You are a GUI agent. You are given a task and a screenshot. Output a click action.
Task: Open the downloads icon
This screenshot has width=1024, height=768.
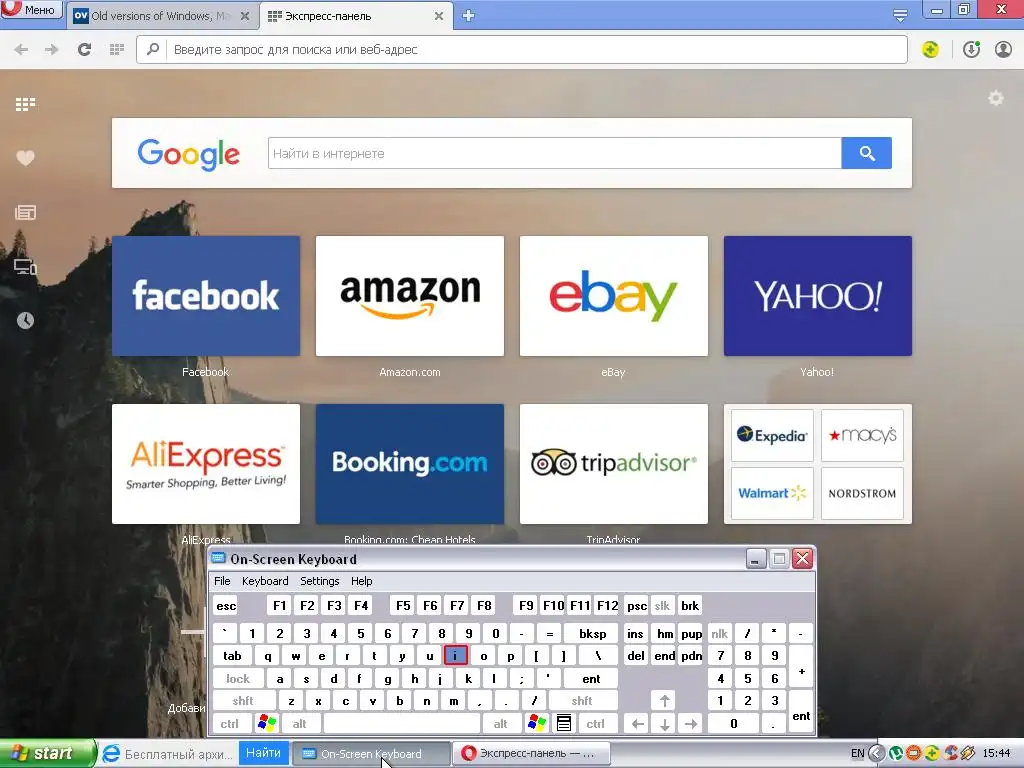972,50
